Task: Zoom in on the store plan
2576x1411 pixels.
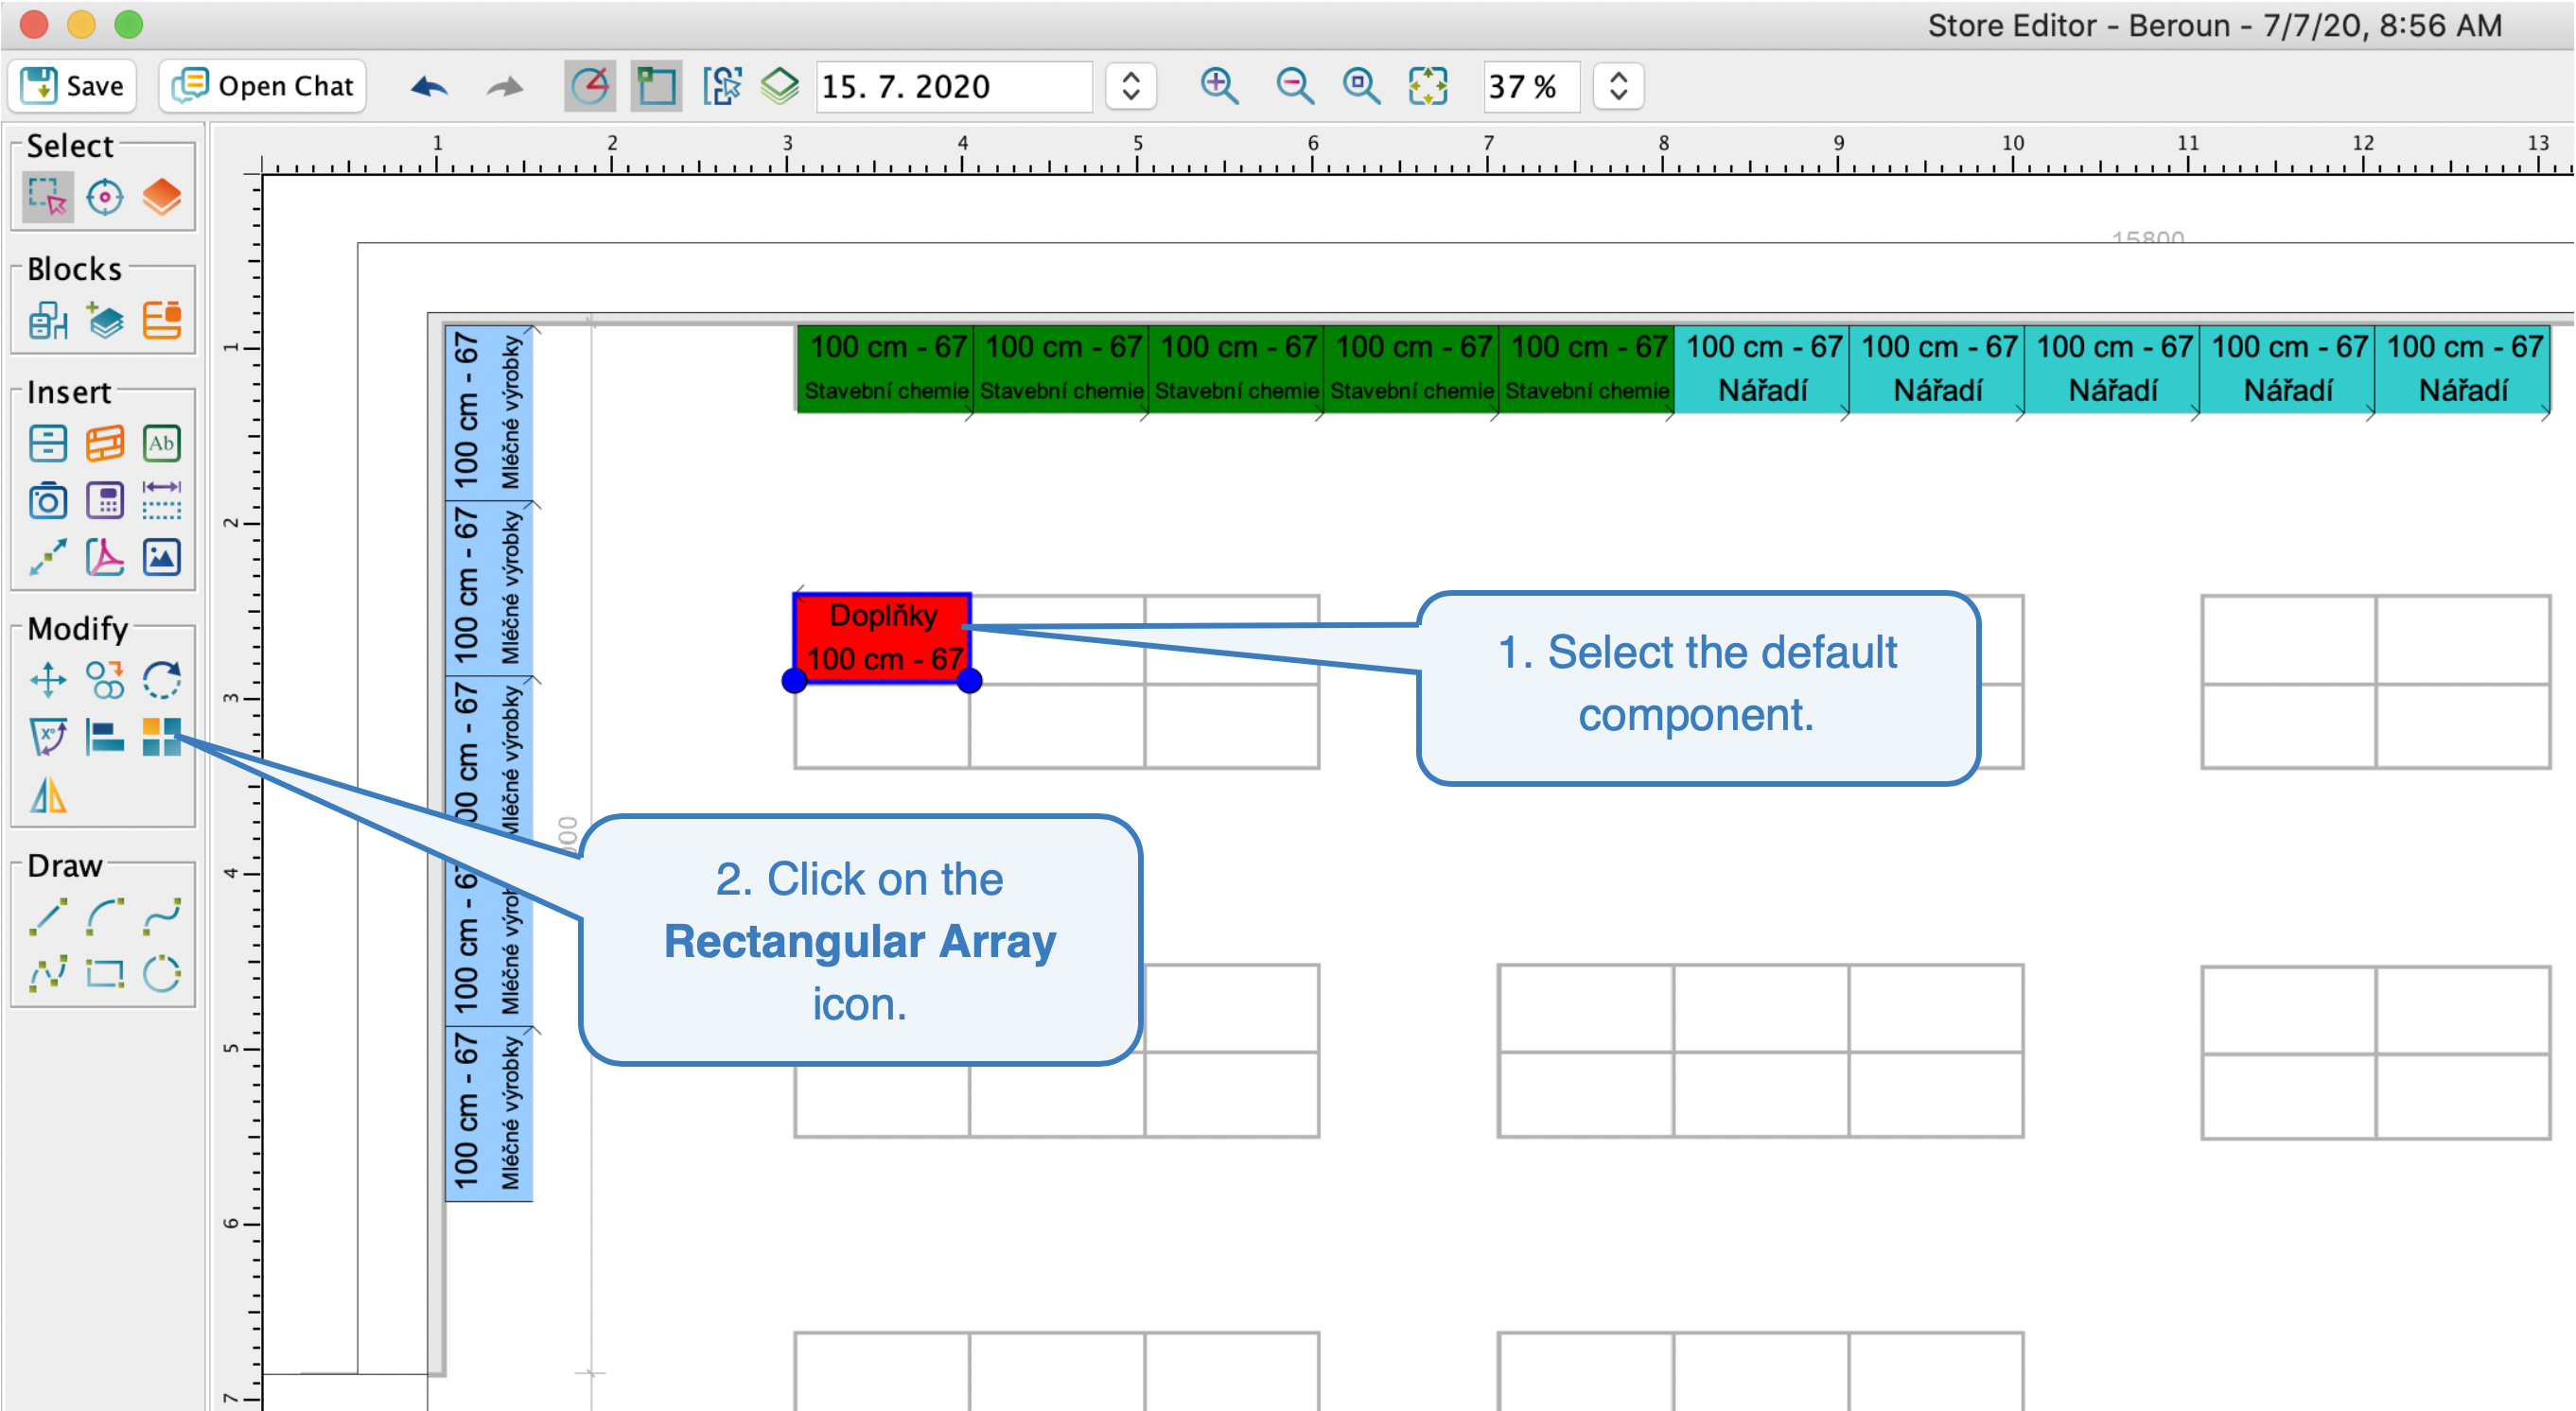Action: [1219, 86]
